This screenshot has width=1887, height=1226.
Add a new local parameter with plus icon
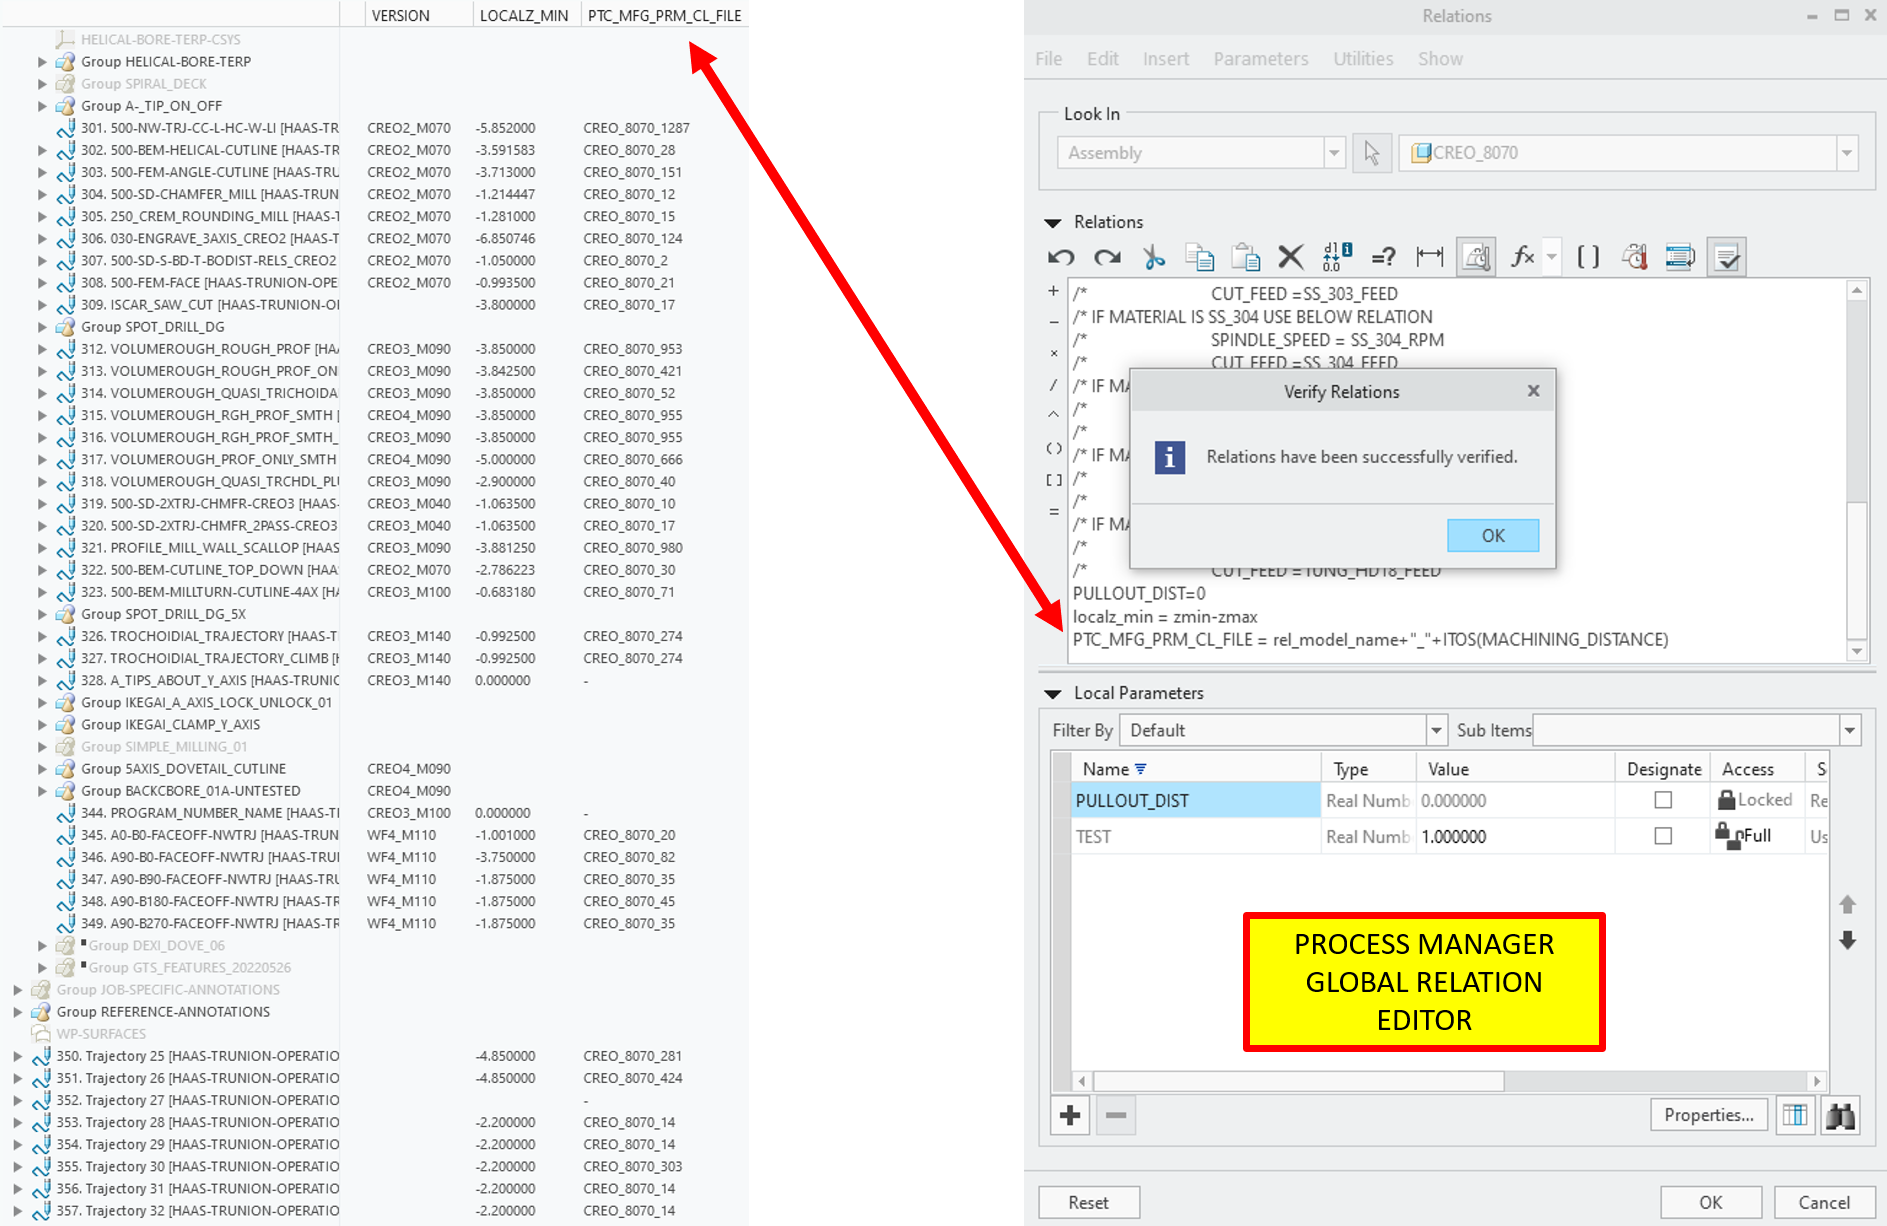[1069, 1114]
